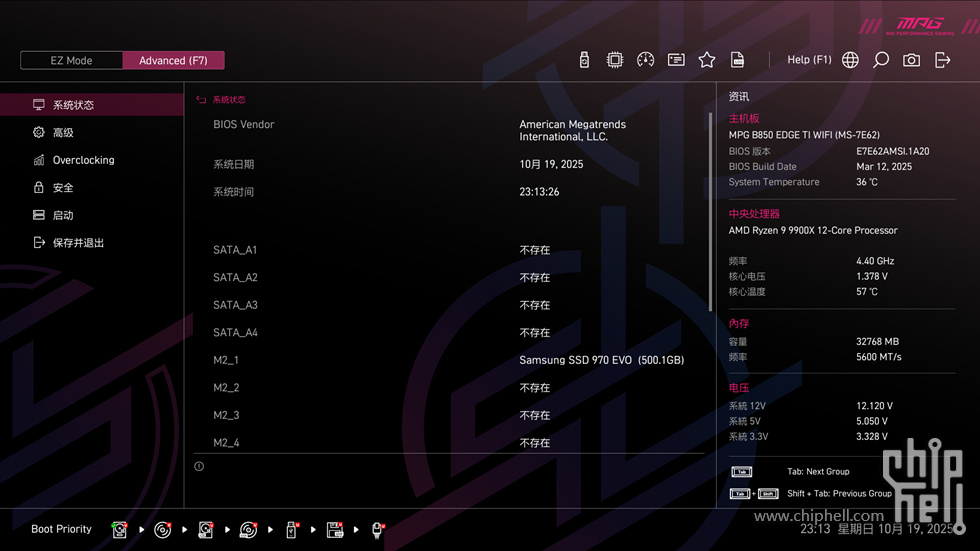The width and height of the screenshot is (980, 551).
Task: Switch to EZ Mode
Action: (72, 60)
